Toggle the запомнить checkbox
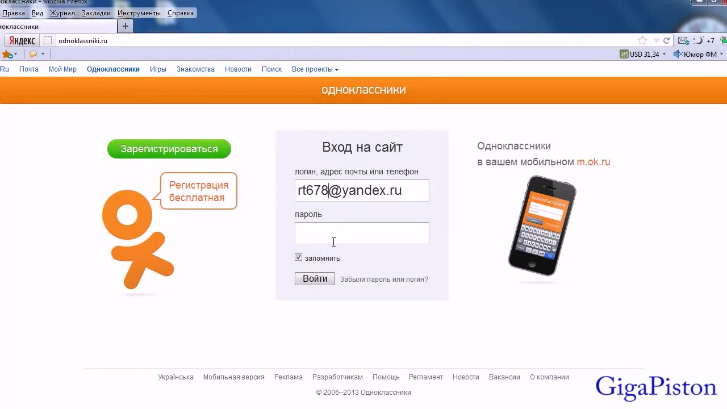The height and width of the screenshot is (409, 727). click(x=298, y=257)
